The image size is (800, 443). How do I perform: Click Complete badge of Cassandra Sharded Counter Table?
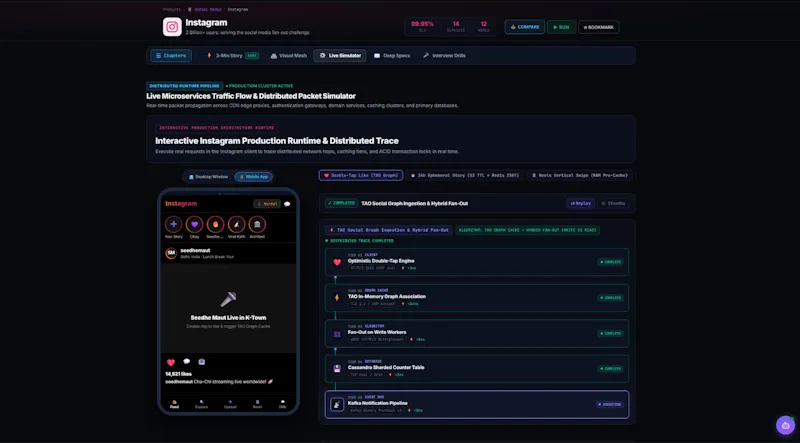click(610, 368)
